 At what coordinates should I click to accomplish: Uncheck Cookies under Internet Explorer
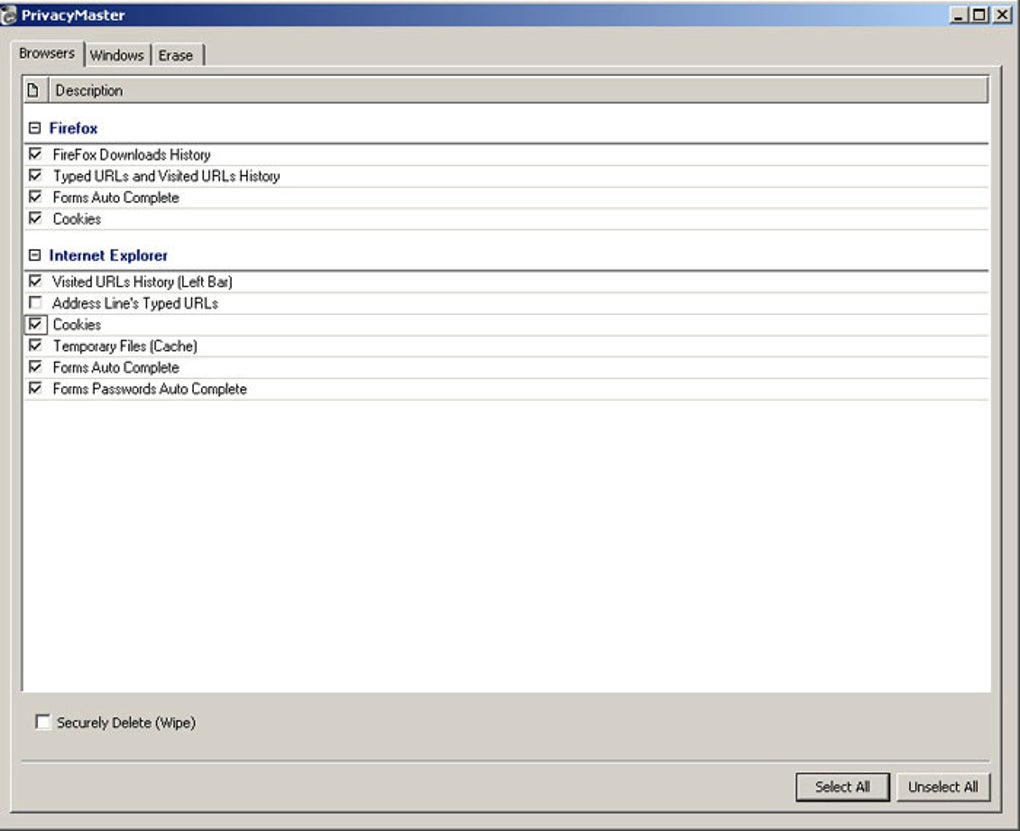[x=36, y=324]
